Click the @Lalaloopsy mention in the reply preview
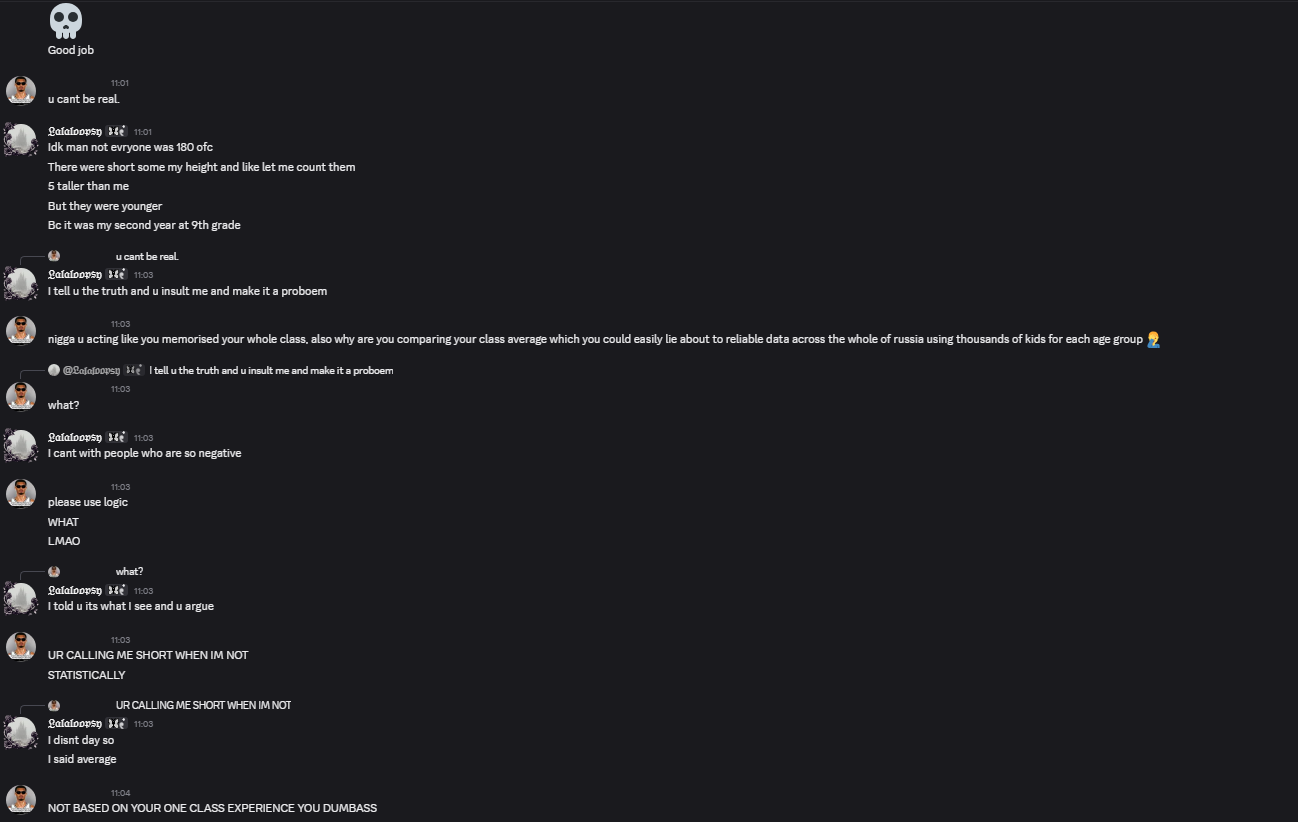This screenshot has width=1298, height=822. [85, 370]
